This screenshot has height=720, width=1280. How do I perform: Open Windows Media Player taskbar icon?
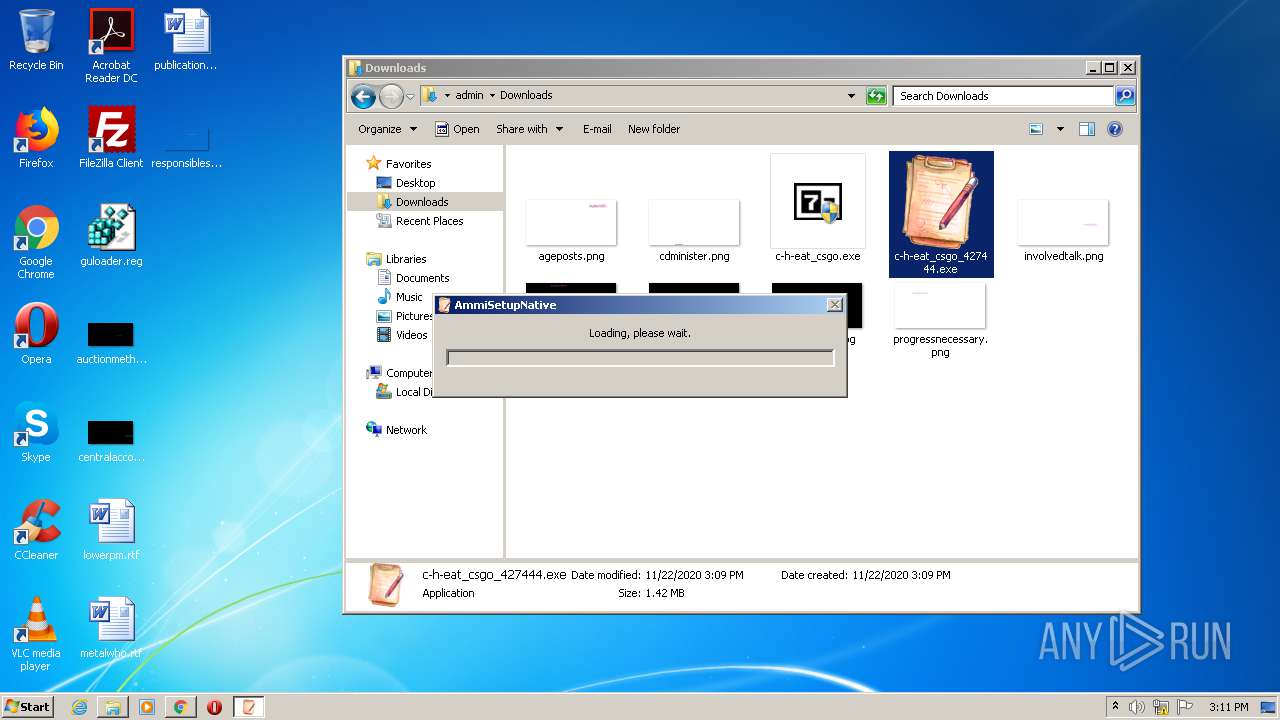tap(147, 707)
